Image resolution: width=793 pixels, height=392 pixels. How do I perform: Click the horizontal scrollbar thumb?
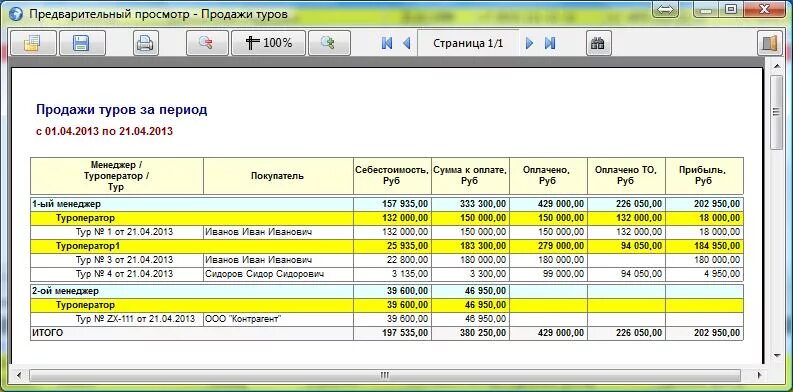pos(385,375)
